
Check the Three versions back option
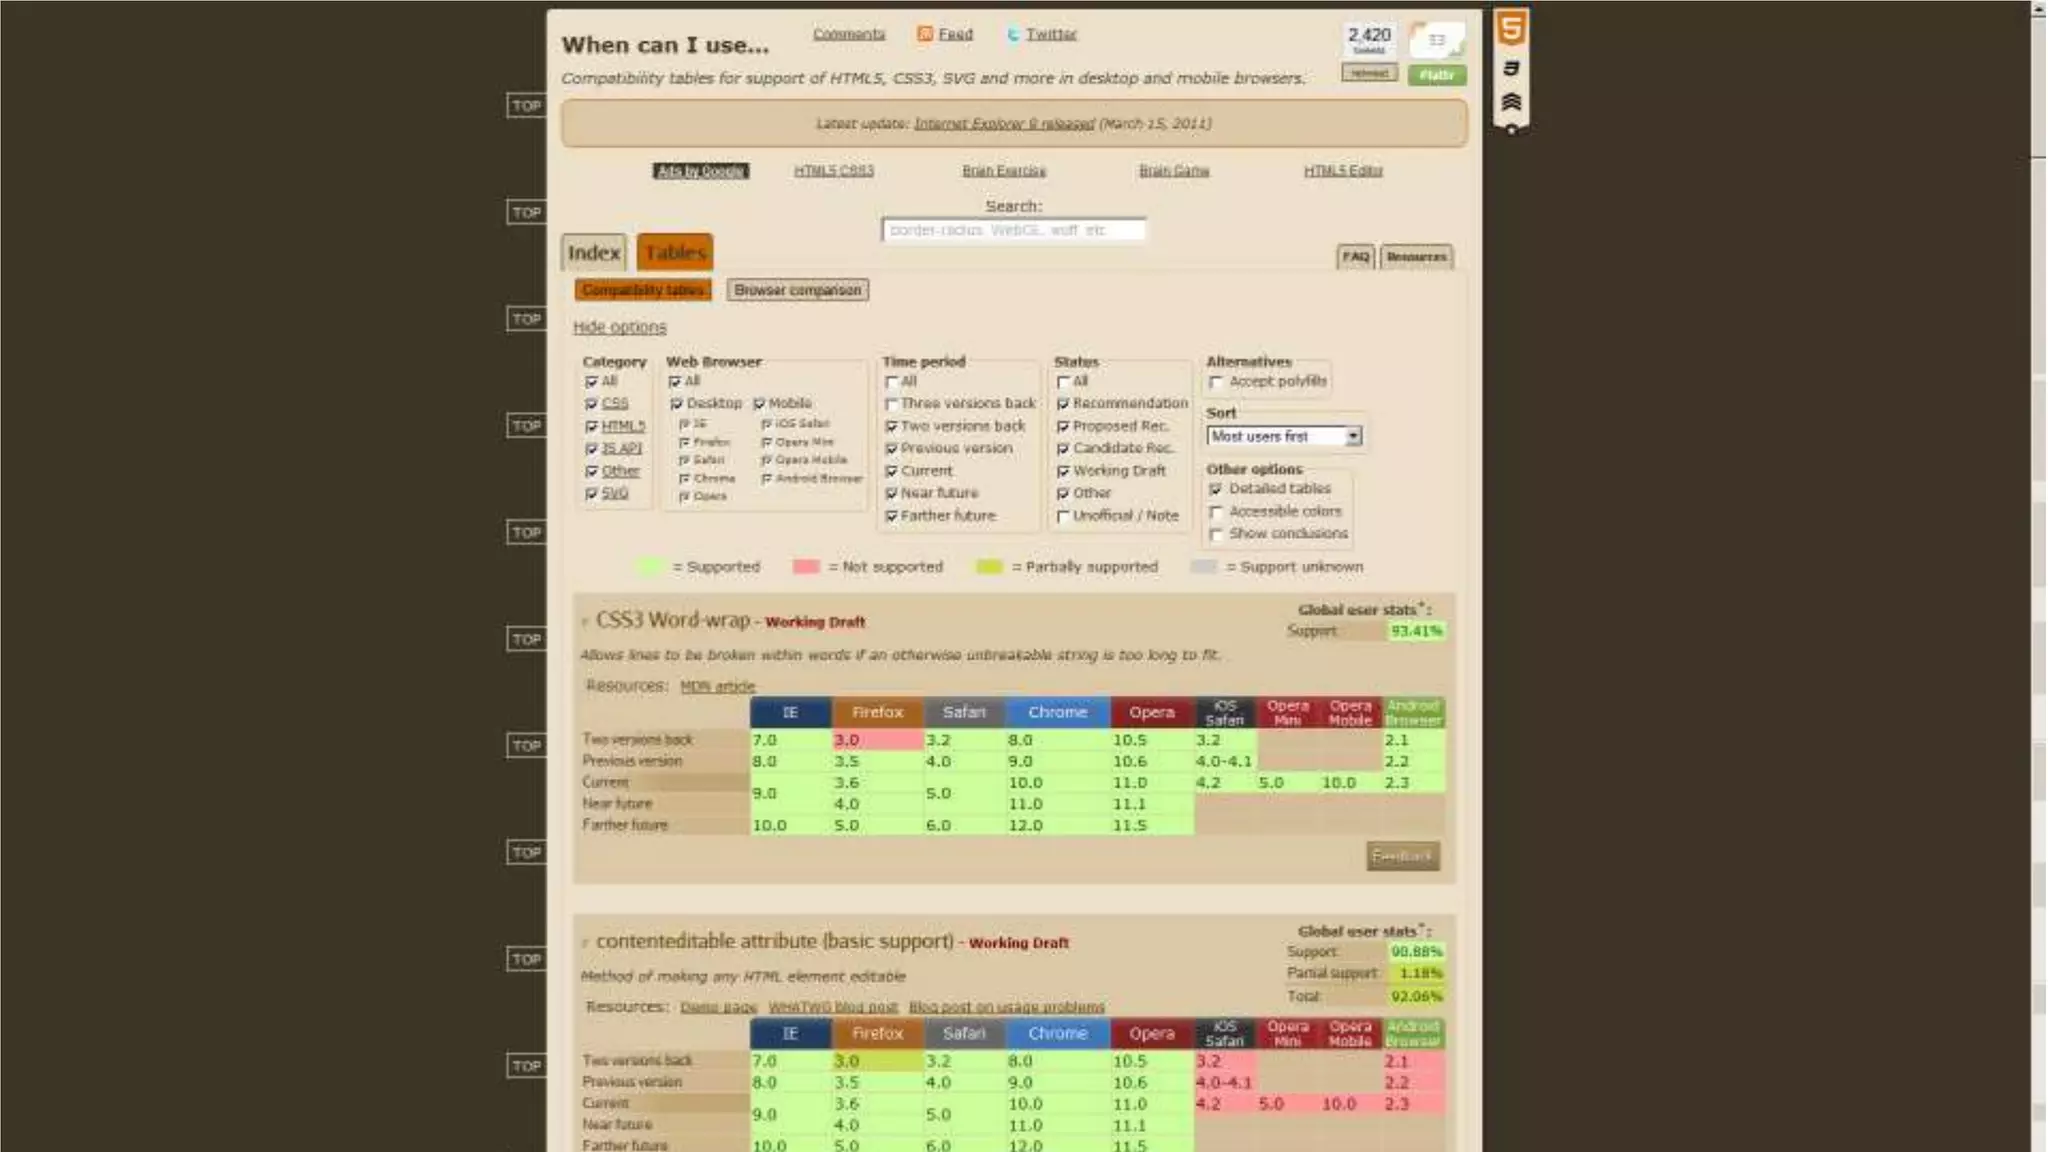[x=891, y=404]
